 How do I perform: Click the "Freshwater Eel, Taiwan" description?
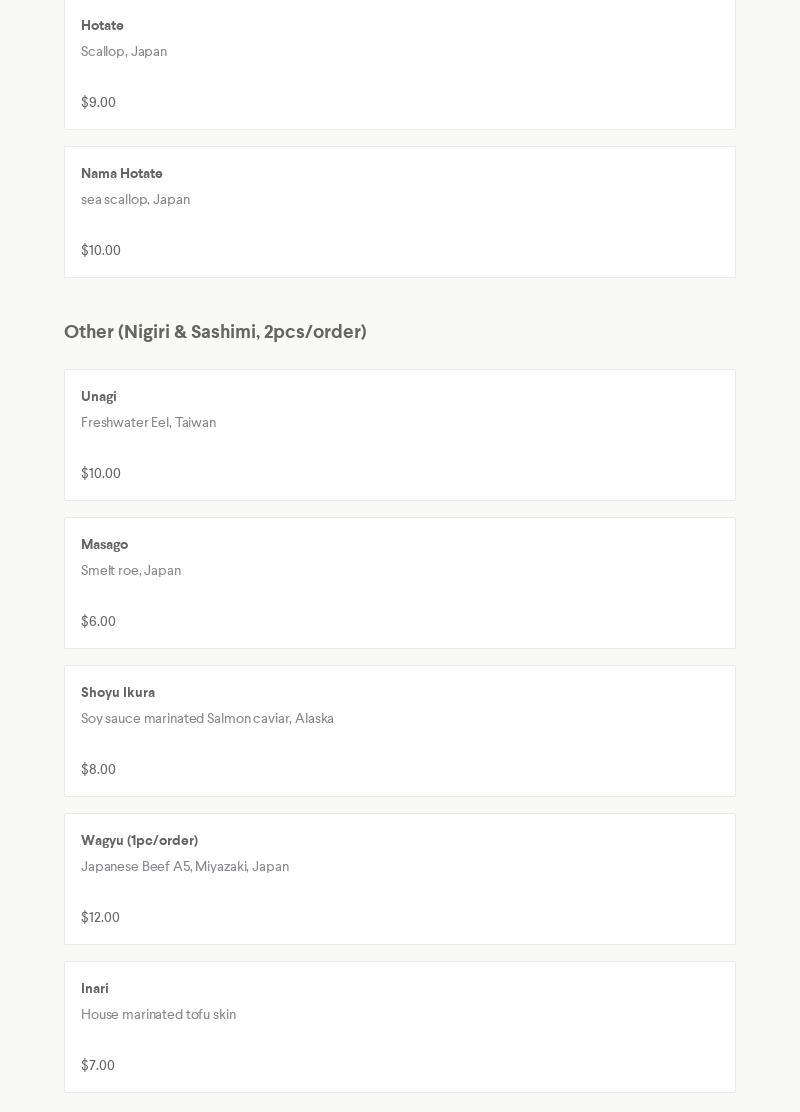(x=148, y=423)
